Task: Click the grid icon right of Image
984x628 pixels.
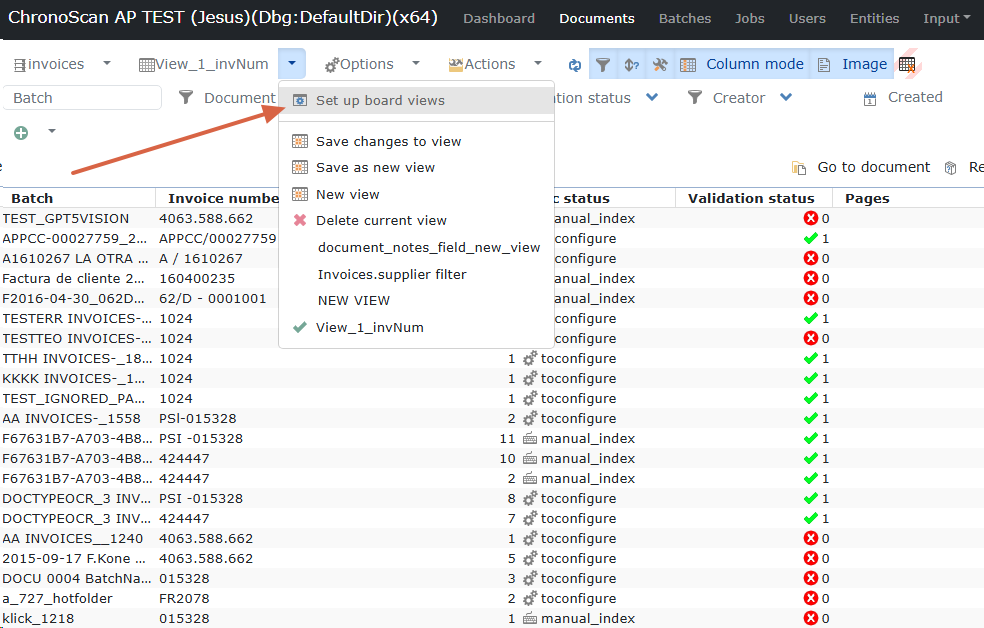Action: 906,64
